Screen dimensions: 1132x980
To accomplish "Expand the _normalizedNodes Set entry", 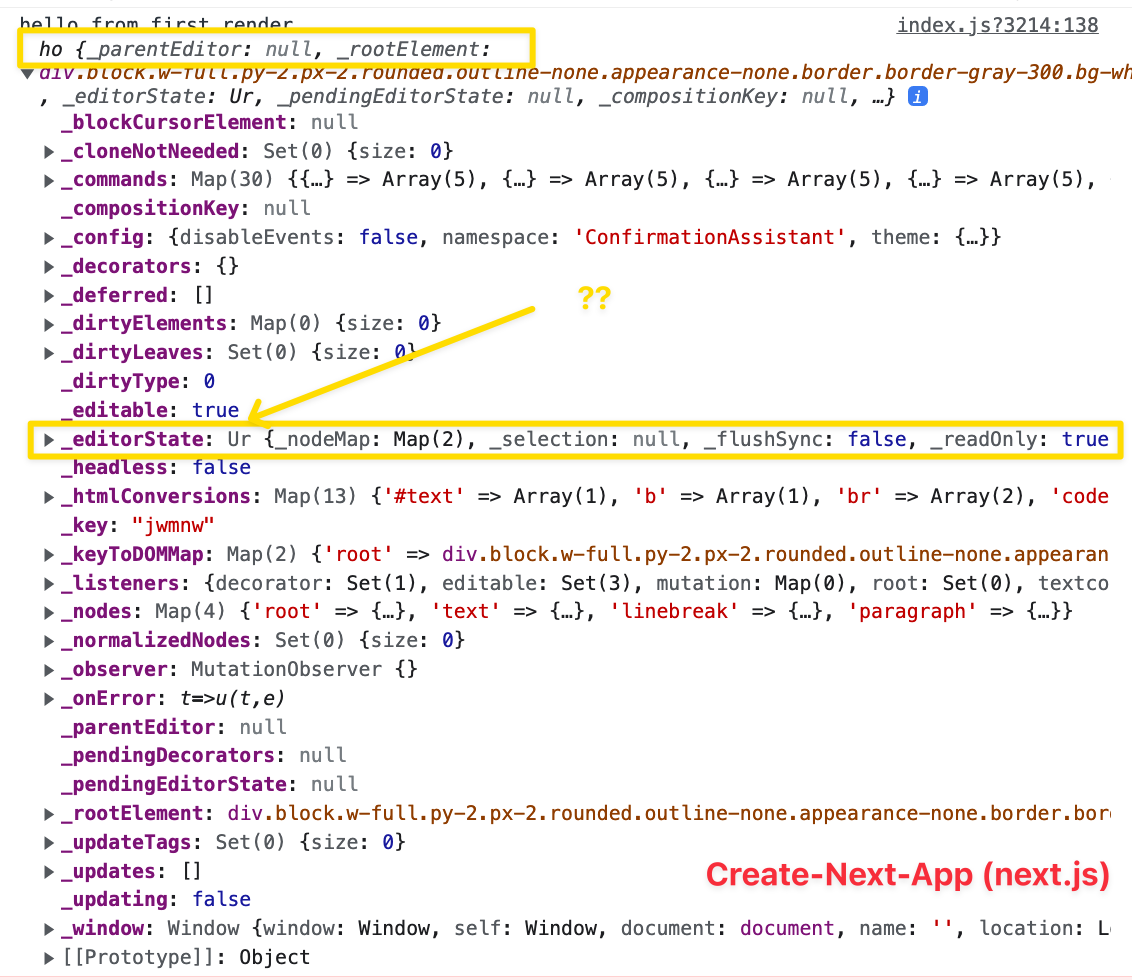I will 48,641.
